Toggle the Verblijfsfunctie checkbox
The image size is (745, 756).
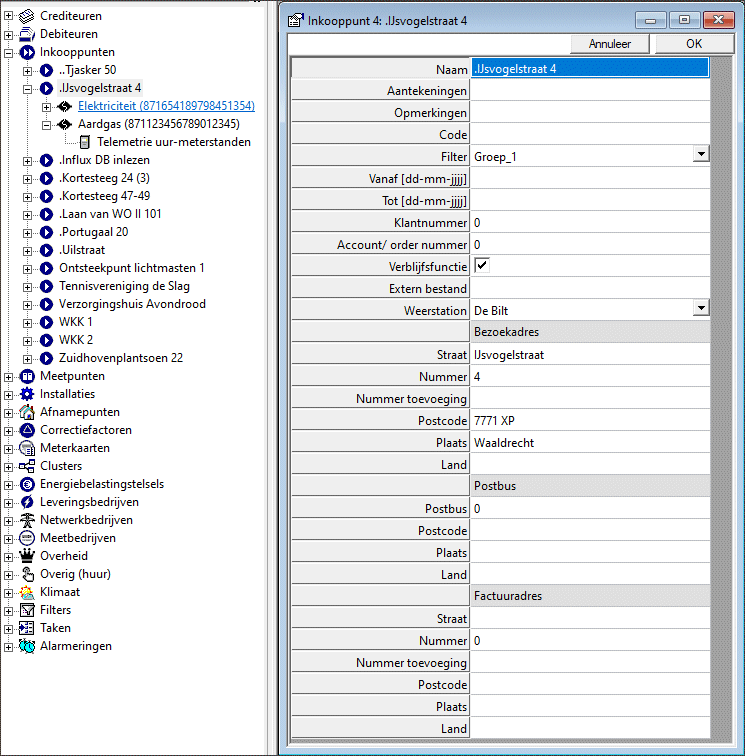point(482,266)
